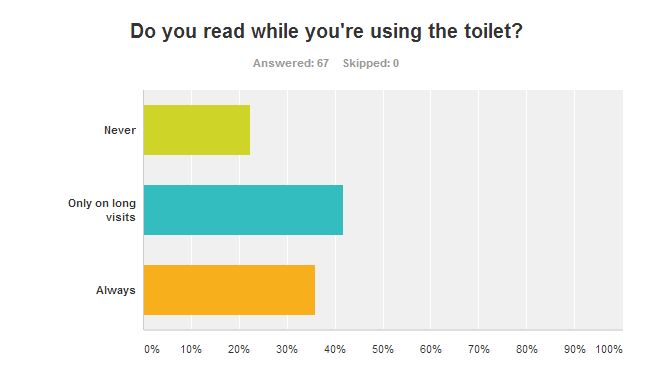Click the 100% axis label
The height and width of the screenshot is (372, 651).
pos(609,349)
